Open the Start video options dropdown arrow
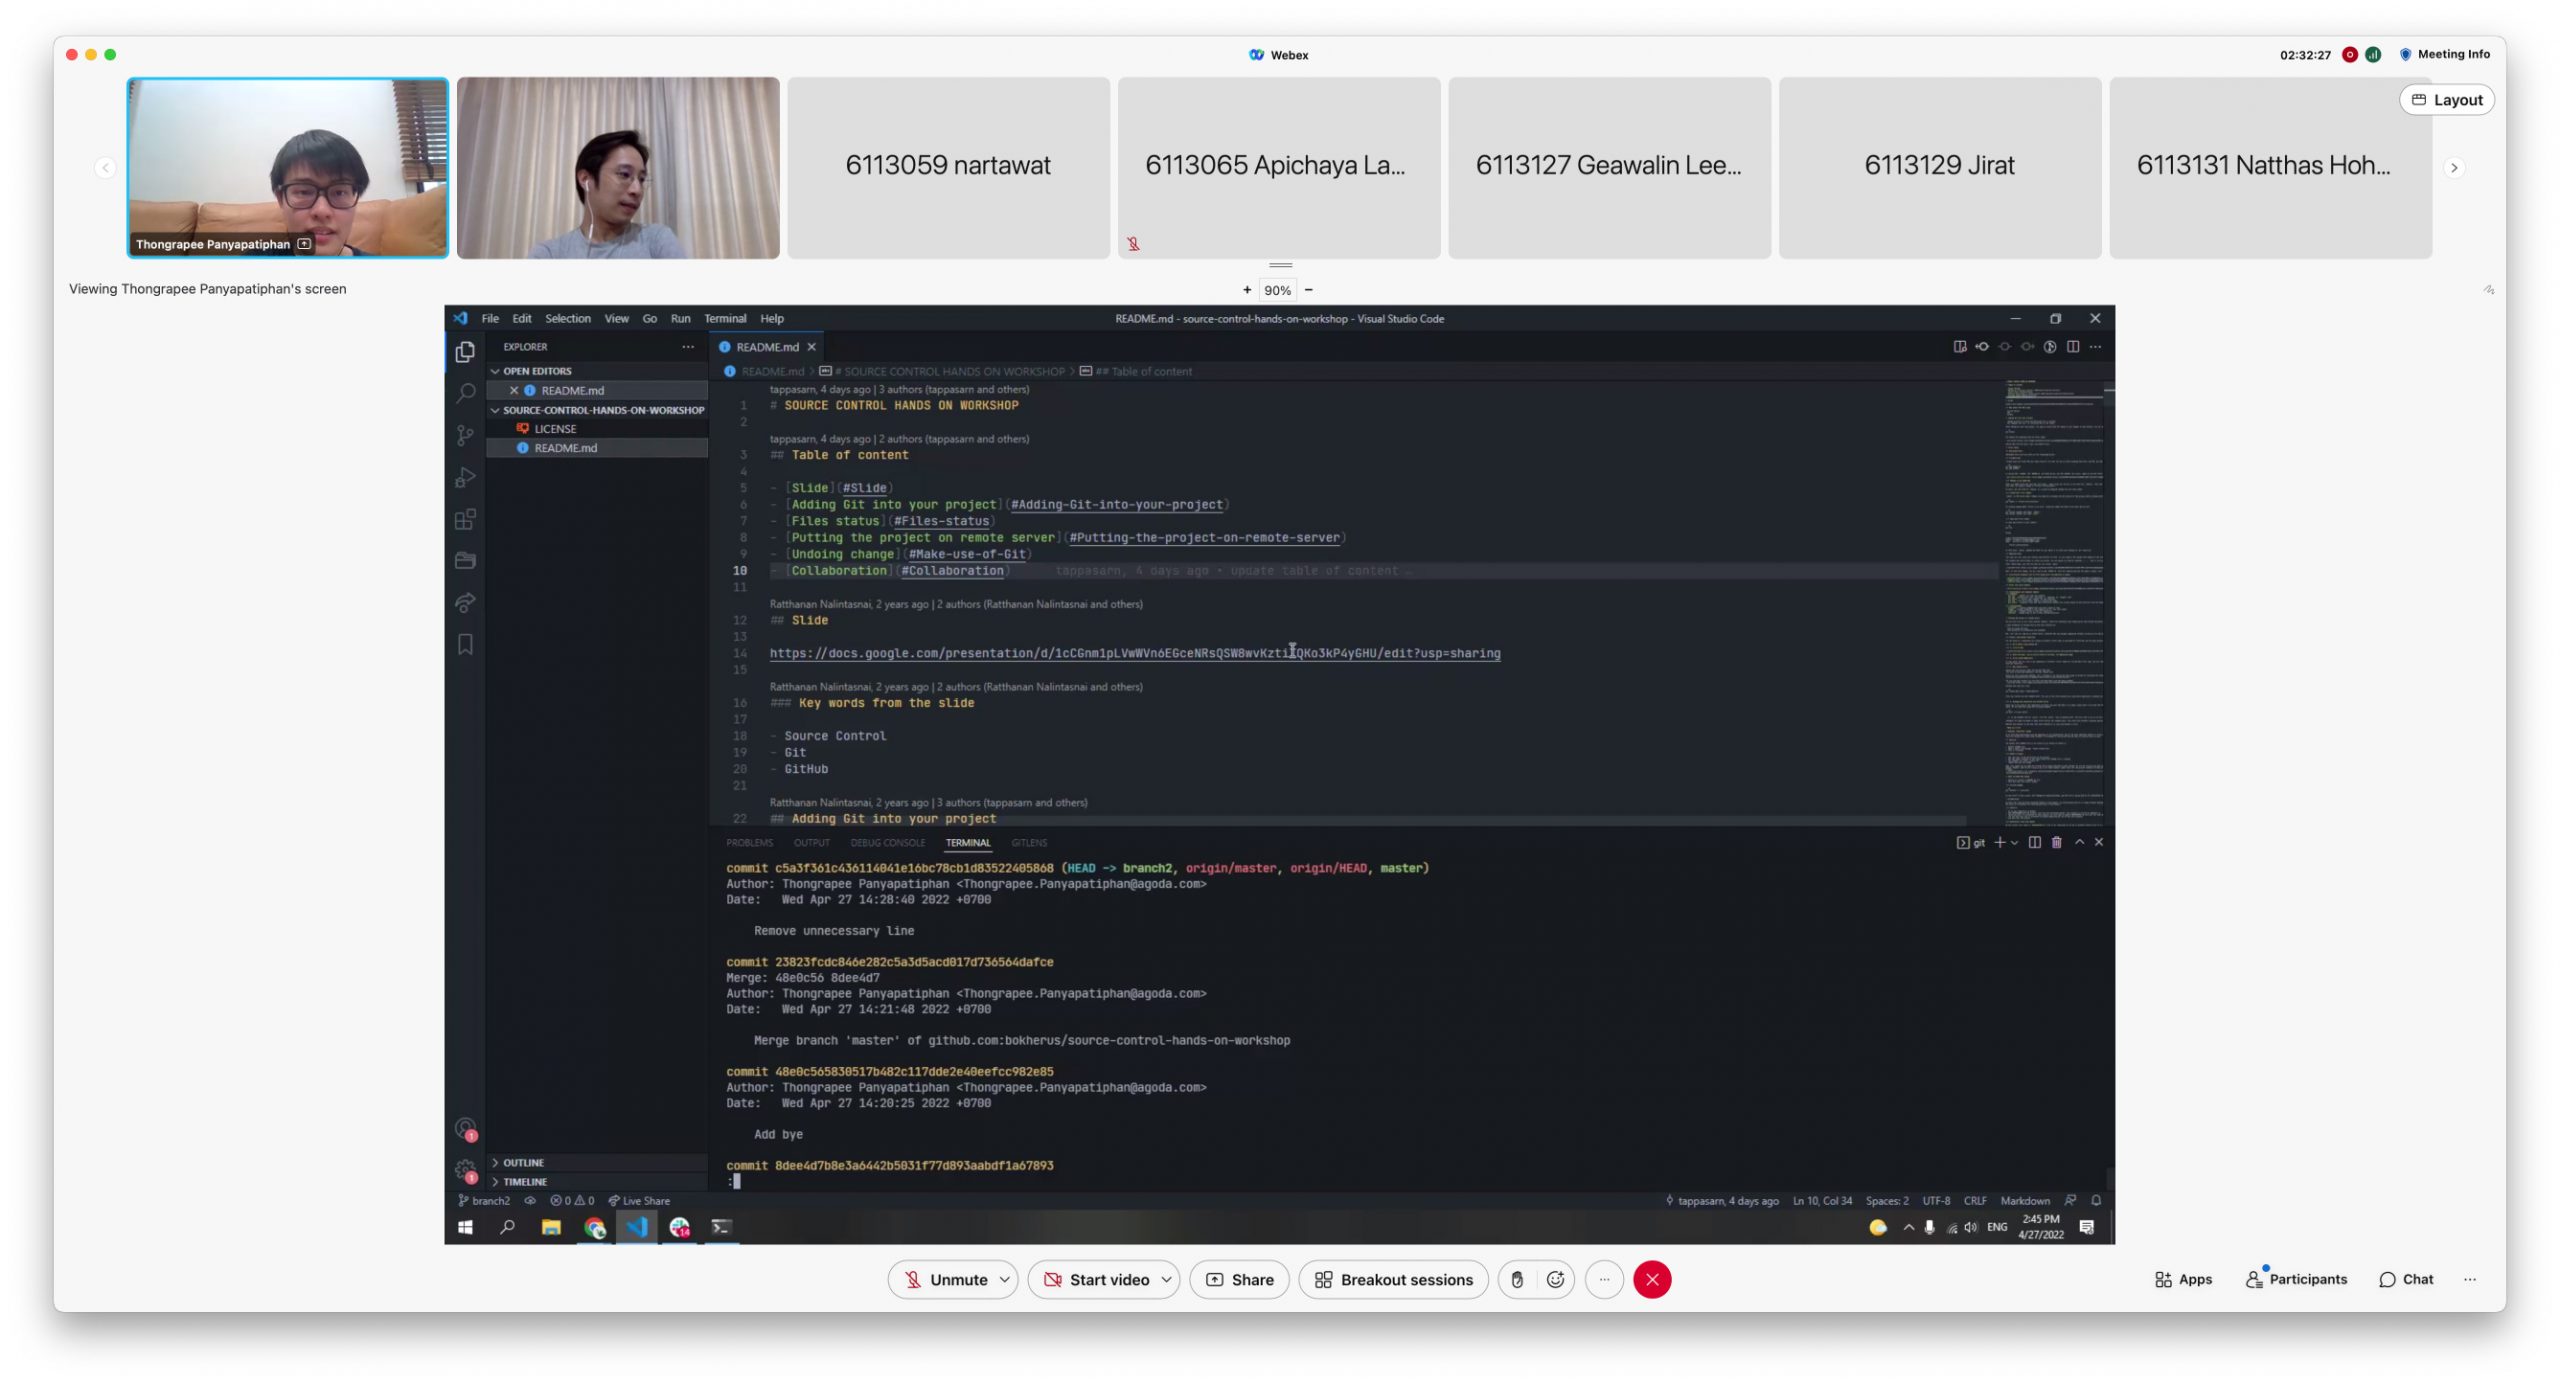The width and height of the screenshot is (2560, 1383). click(x=1166, y=1279)
